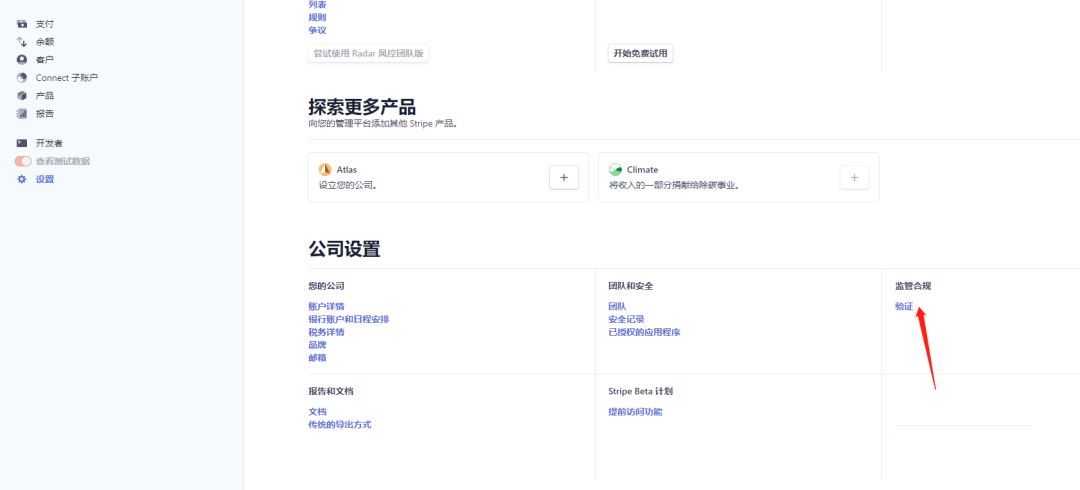The width and height of the screenshot is (1080, 490).
Task: Open 开发者 (Developers) terminal icon
Action: (22, 143)
